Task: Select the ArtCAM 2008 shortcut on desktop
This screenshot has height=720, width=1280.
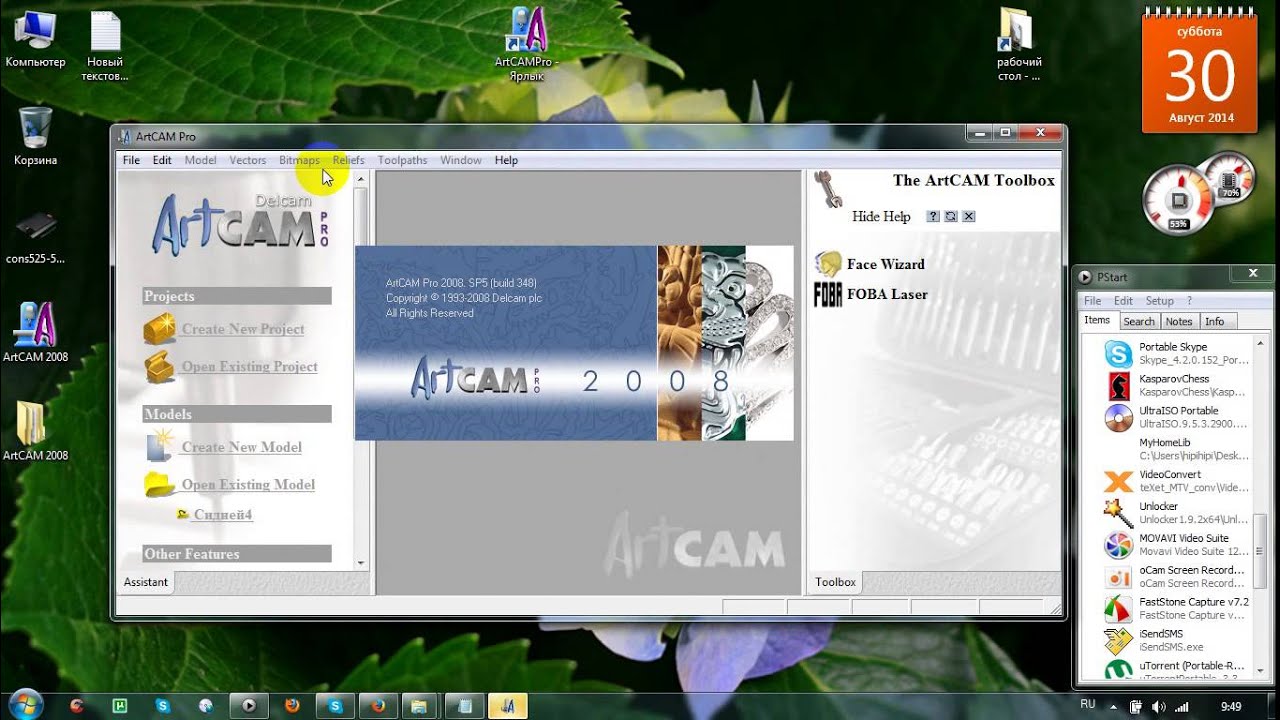Action: [35, 332]
